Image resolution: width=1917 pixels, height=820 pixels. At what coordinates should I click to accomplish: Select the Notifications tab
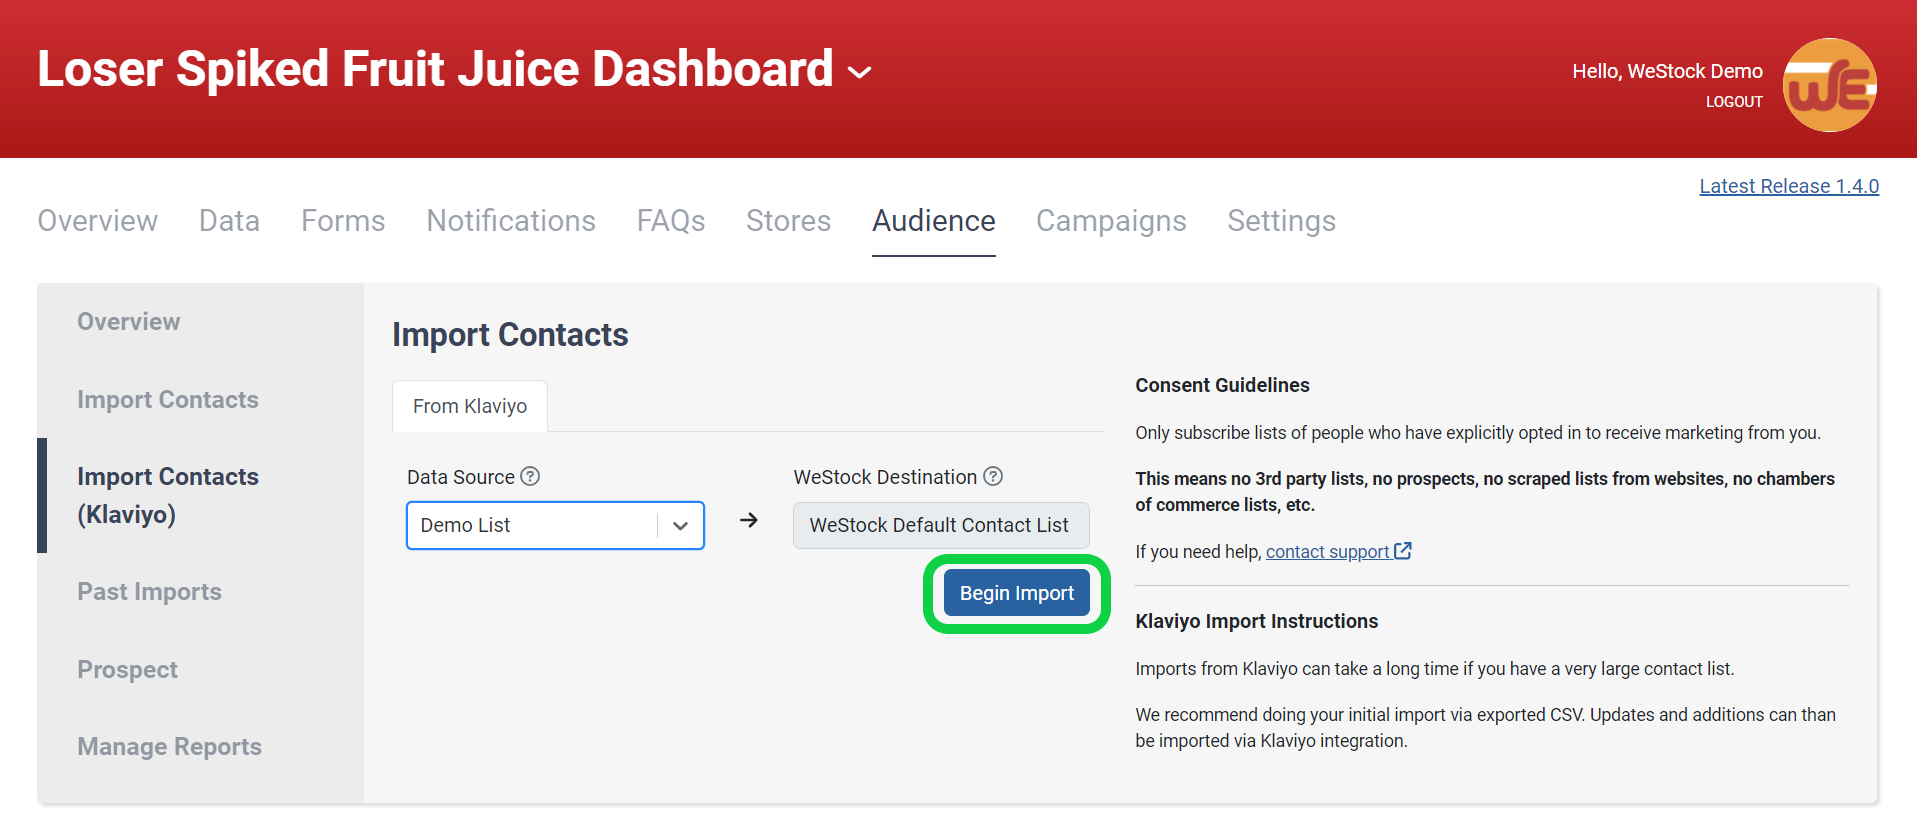tap(511, 221)
